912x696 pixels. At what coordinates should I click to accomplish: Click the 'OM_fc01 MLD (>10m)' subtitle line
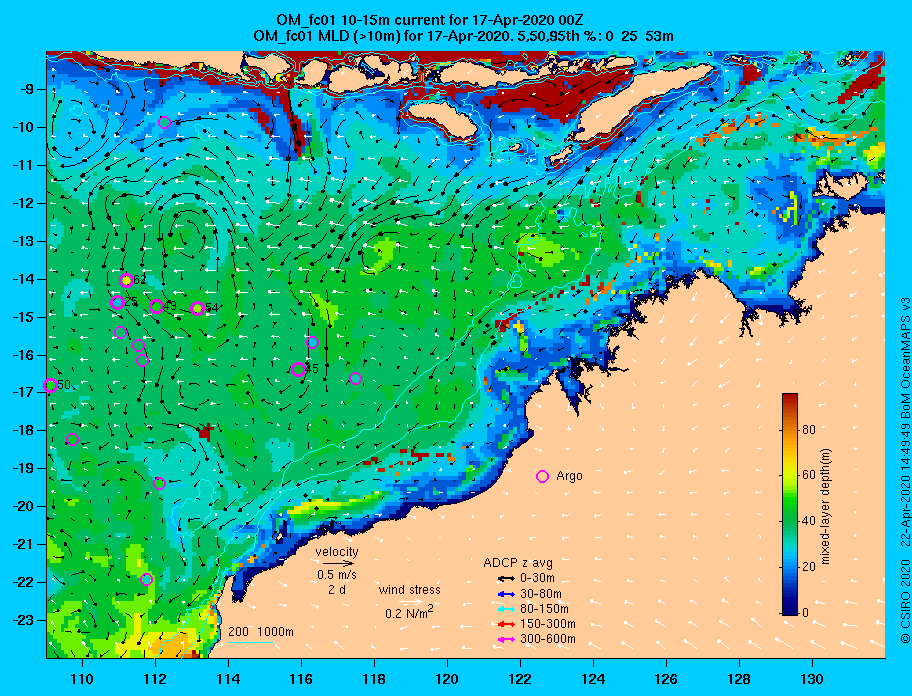point(463,36)
